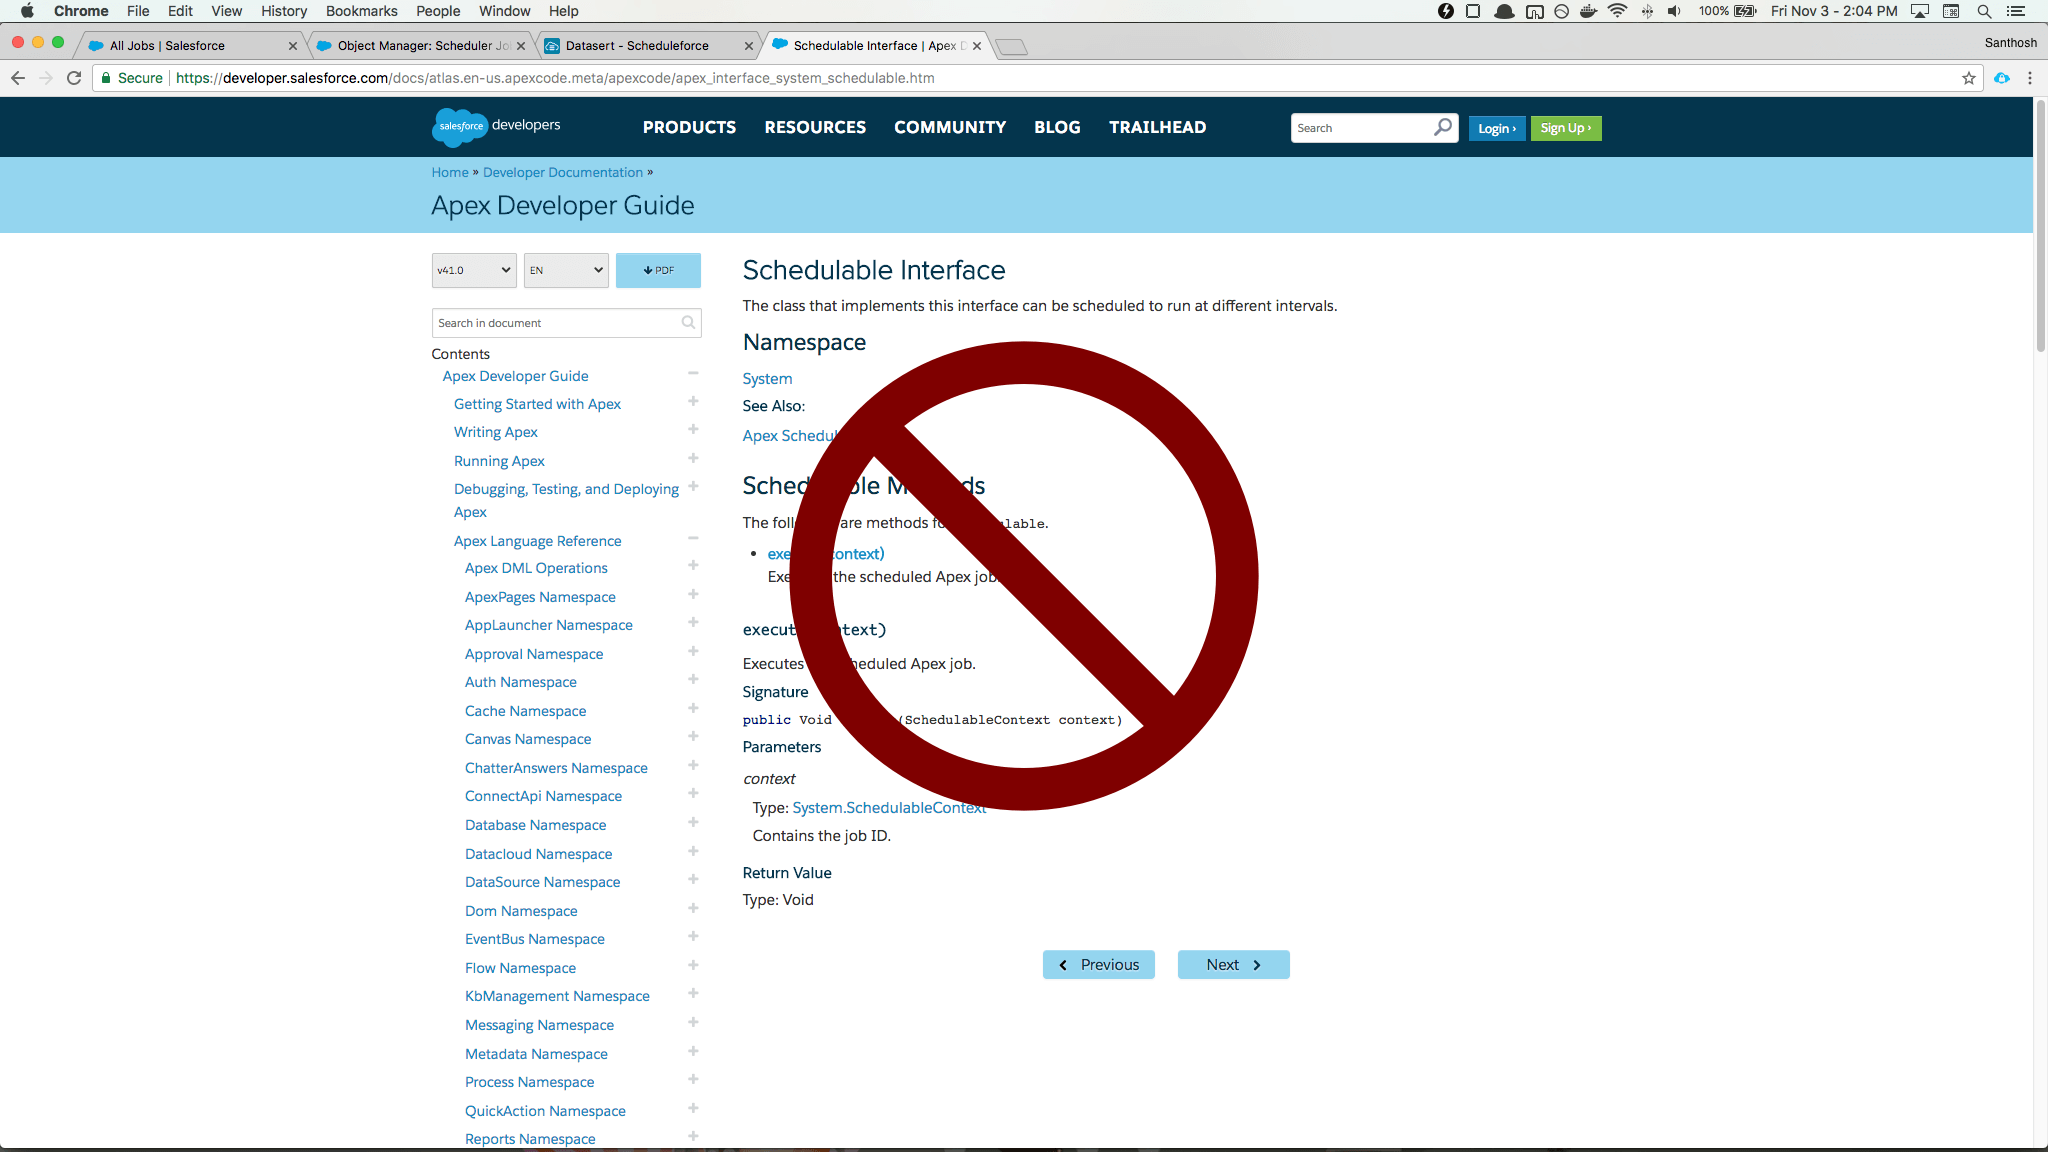The width and height of the screenshot is (2048, 1152).
Task: Open the EN language dropdown
Action: pyautogui.click(x=566, y=270)
